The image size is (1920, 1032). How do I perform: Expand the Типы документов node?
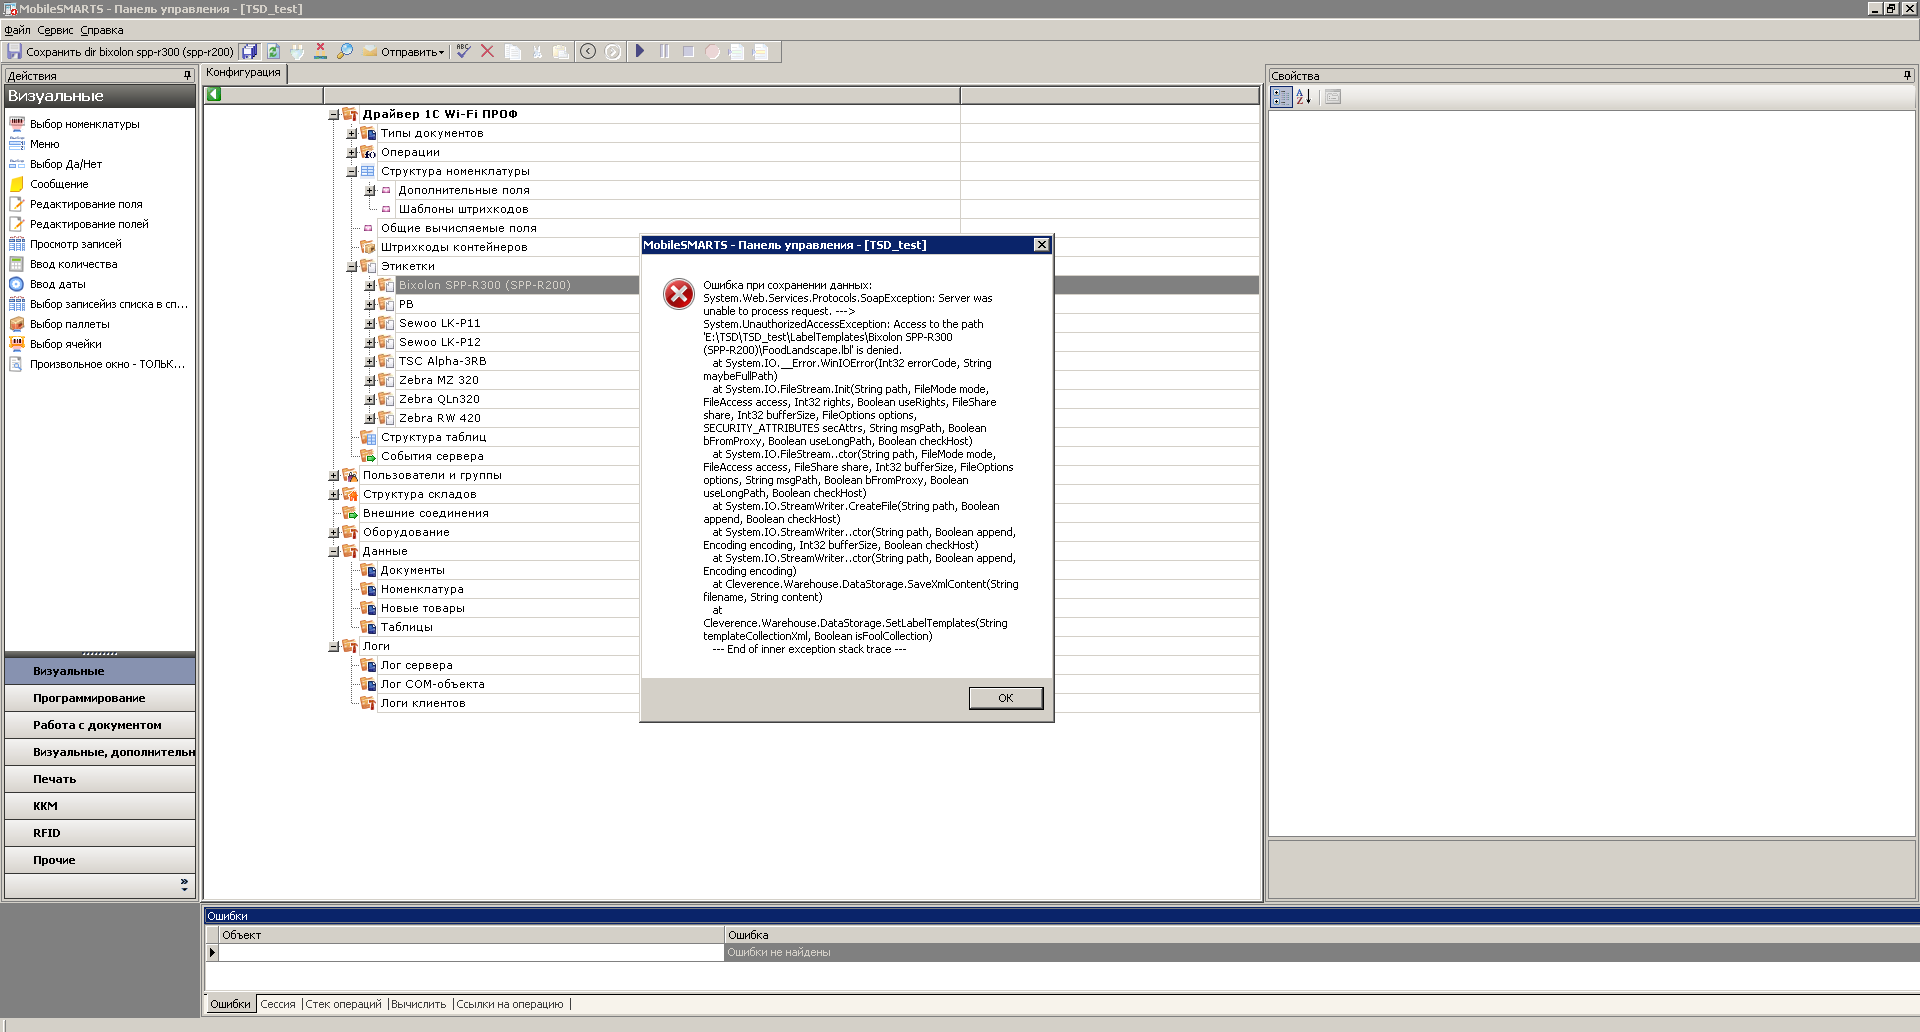[x=351, y=133]
